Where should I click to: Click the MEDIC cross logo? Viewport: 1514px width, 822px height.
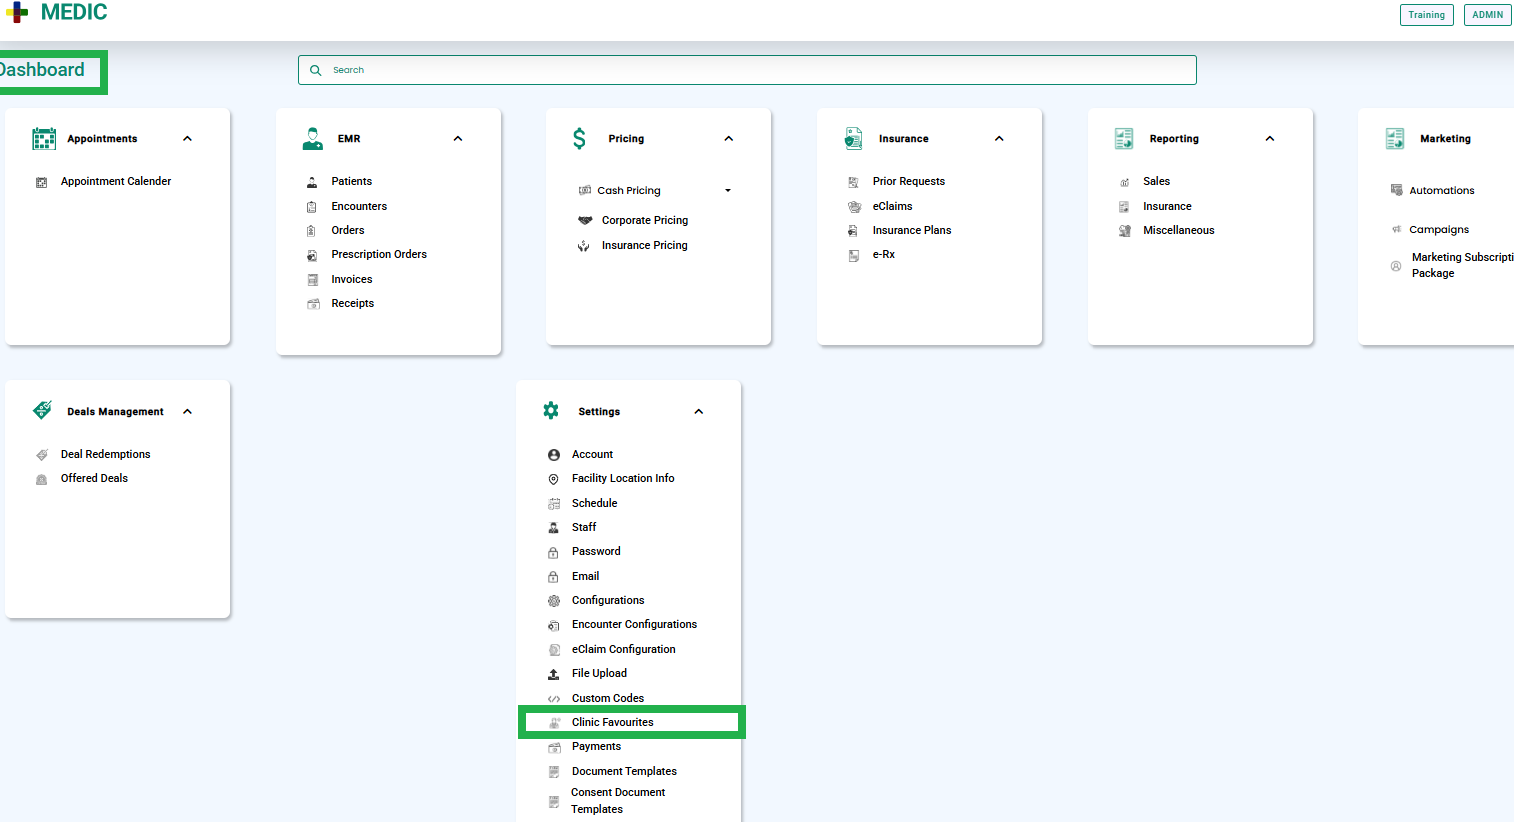click(x=17, y=12)
